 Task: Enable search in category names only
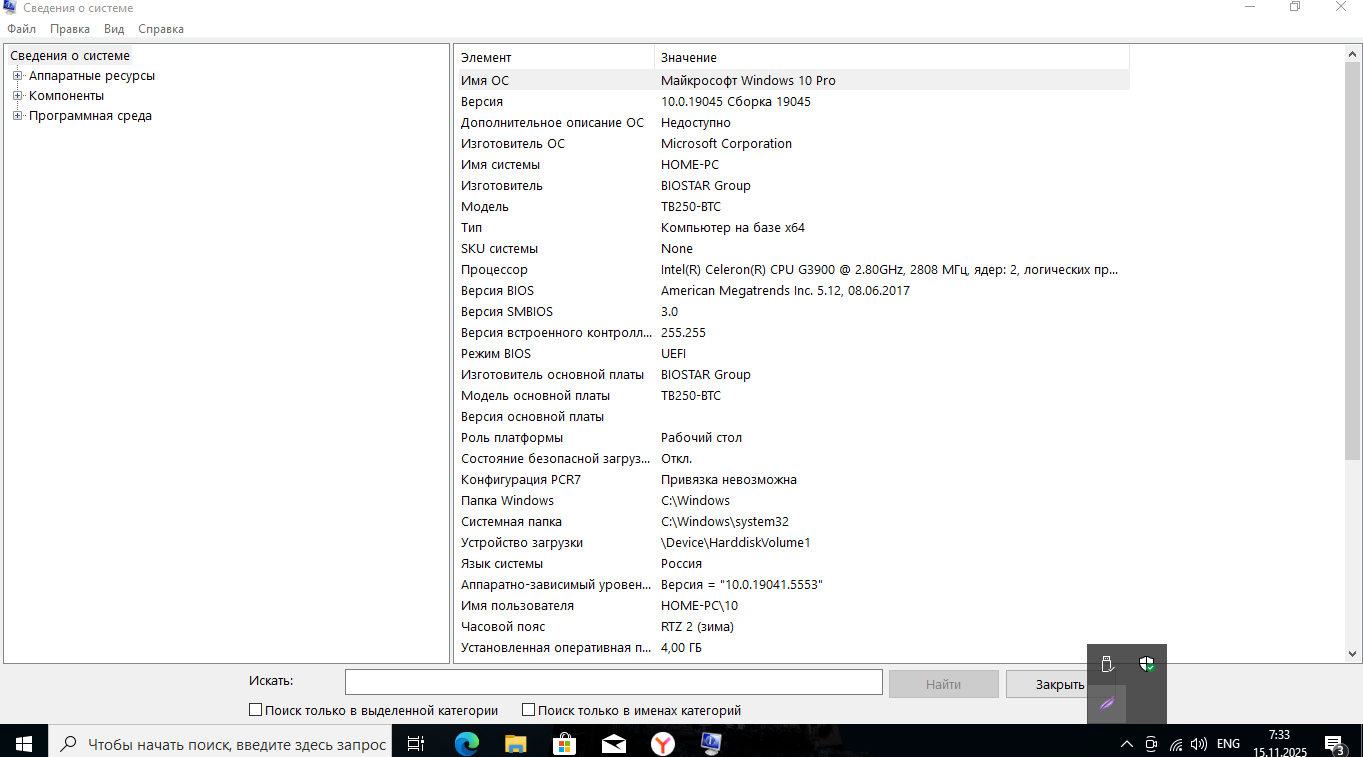tap(528, 710)
